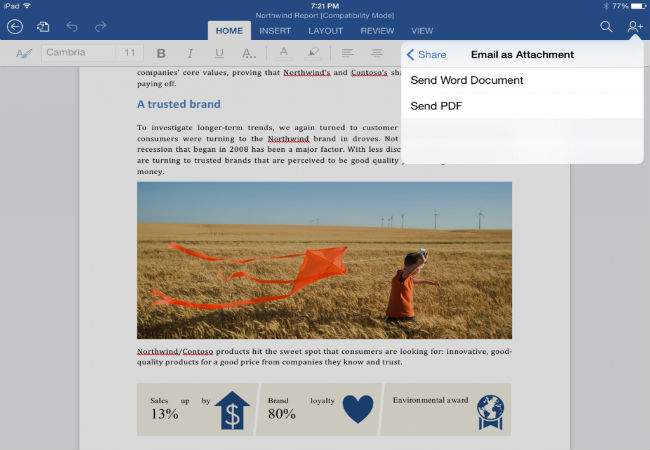
Task: Redo the last undone action
Action: pos(99,27)
